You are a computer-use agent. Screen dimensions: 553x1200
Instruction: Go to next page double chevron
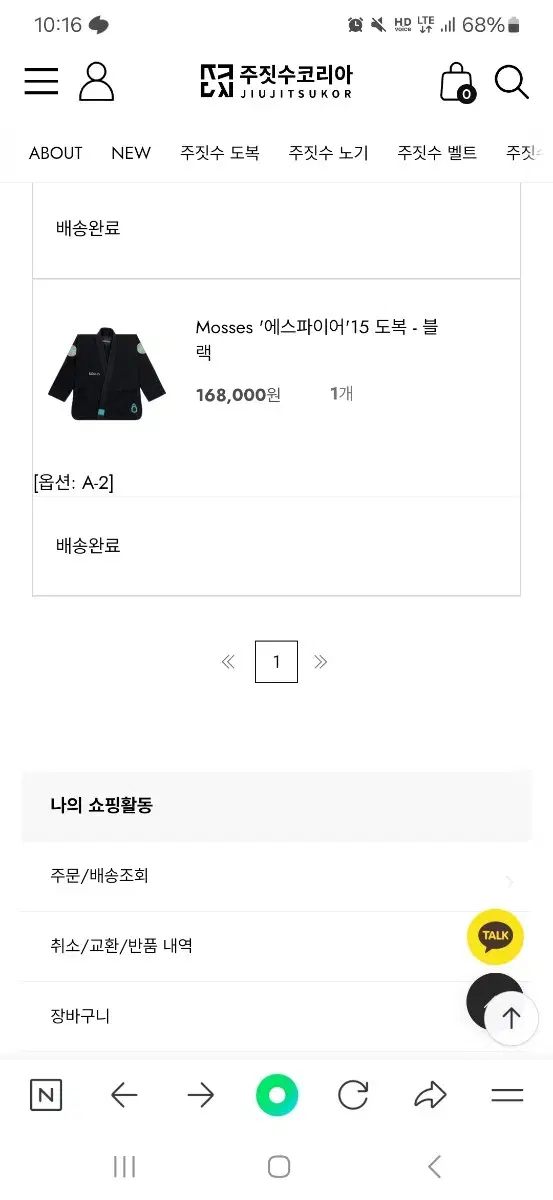point(320,661)
